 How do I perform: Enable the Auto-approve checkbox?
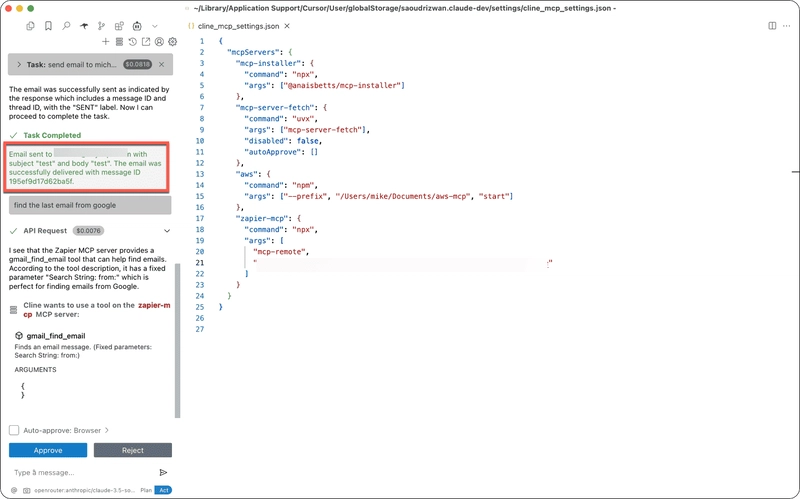pos(14,430)
